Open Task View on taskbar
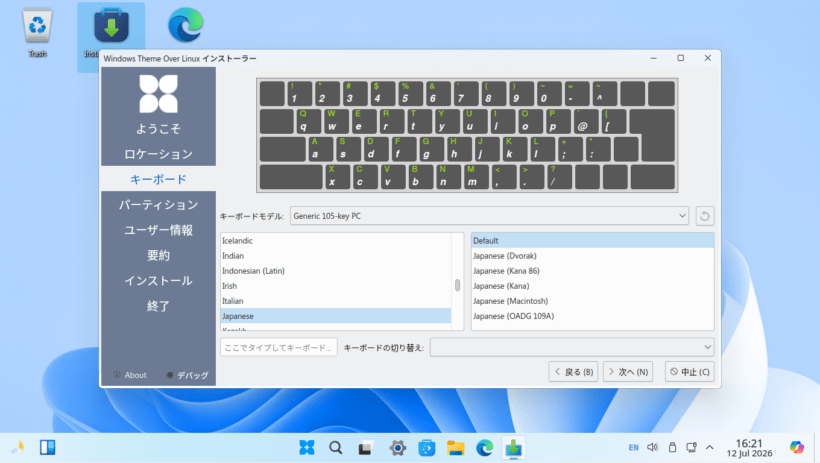Image resolution: width=820 pixels, height=463 pixels. pos(366,448)
